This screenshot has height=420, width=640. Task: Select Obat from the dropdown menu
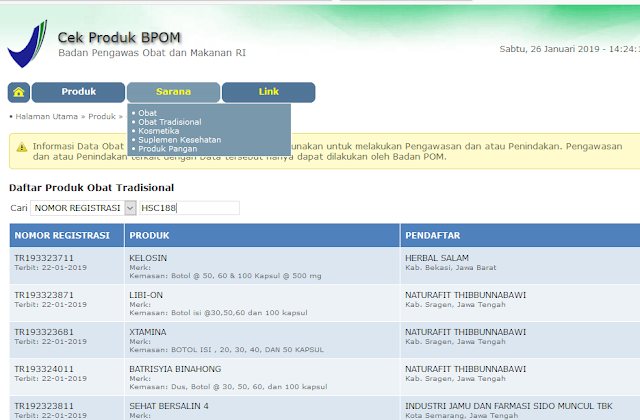147,113
